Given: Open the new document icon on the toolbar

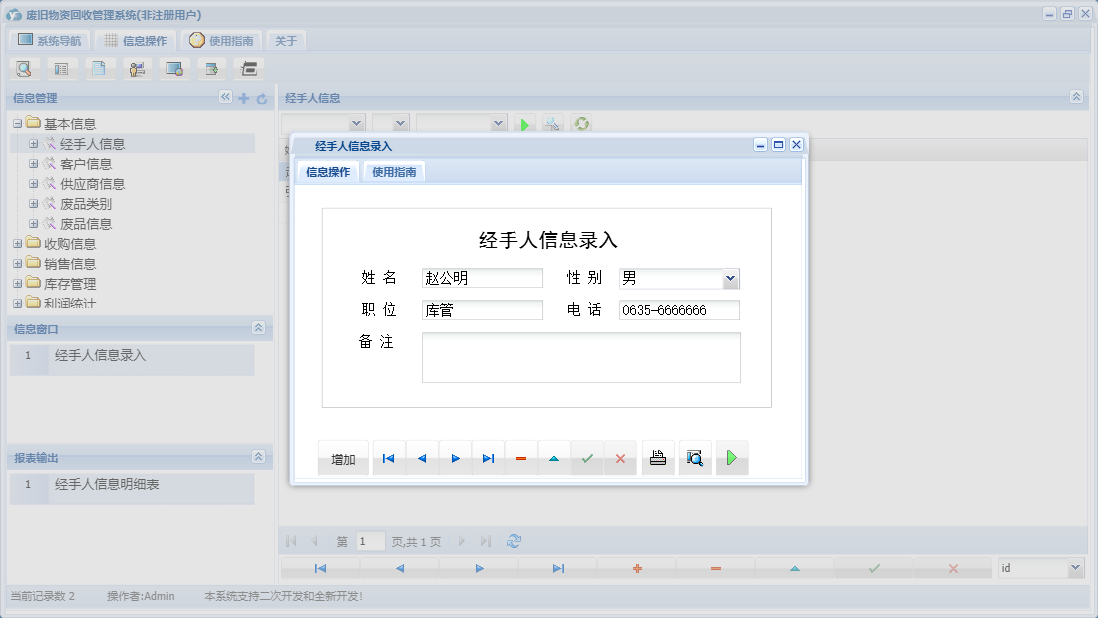Looking at the screenshot, I should [99, 68].
